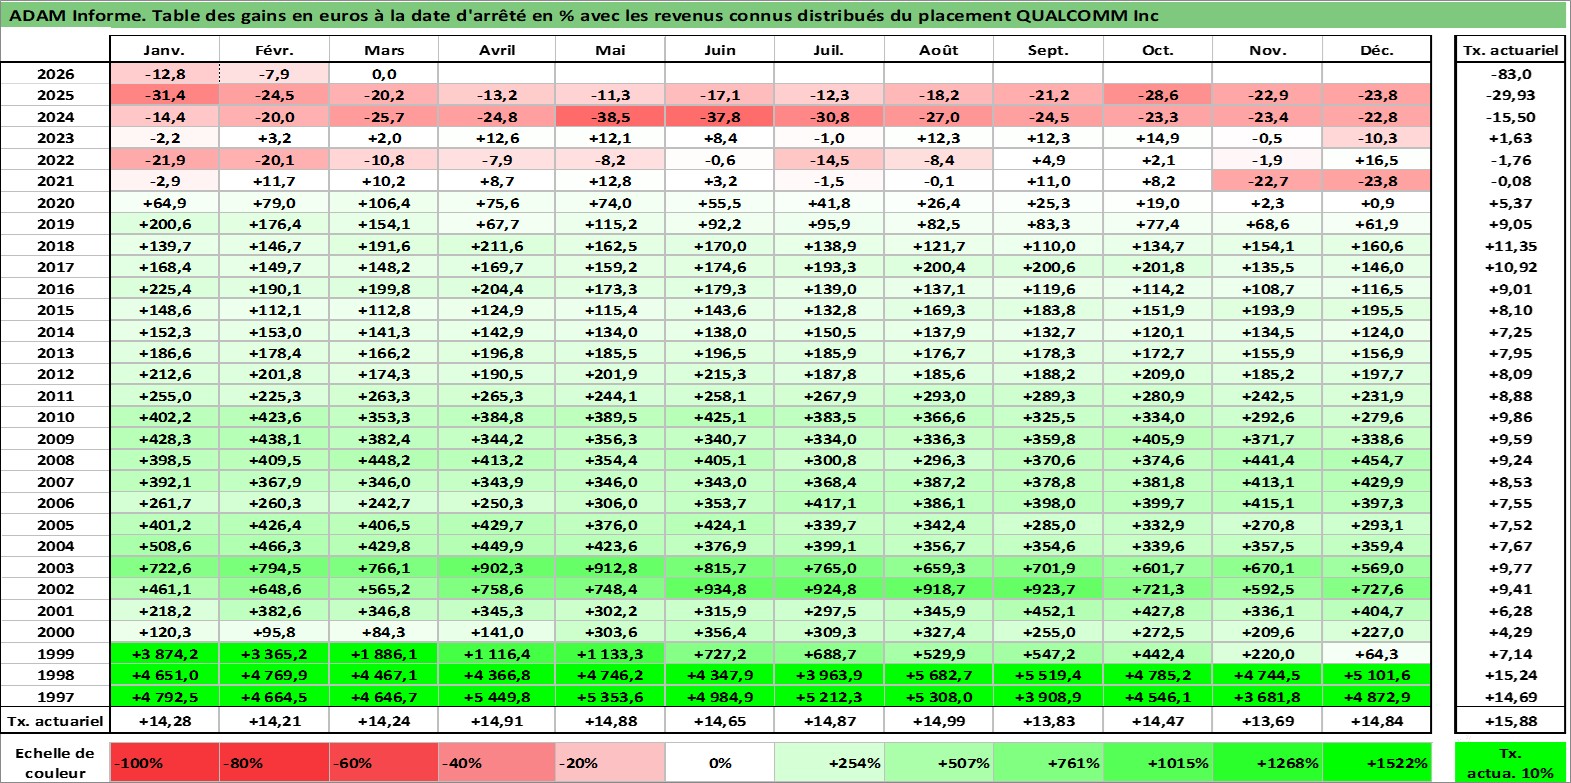Click the +16,5 cell for Déc. 2022

coord(1377,160)
